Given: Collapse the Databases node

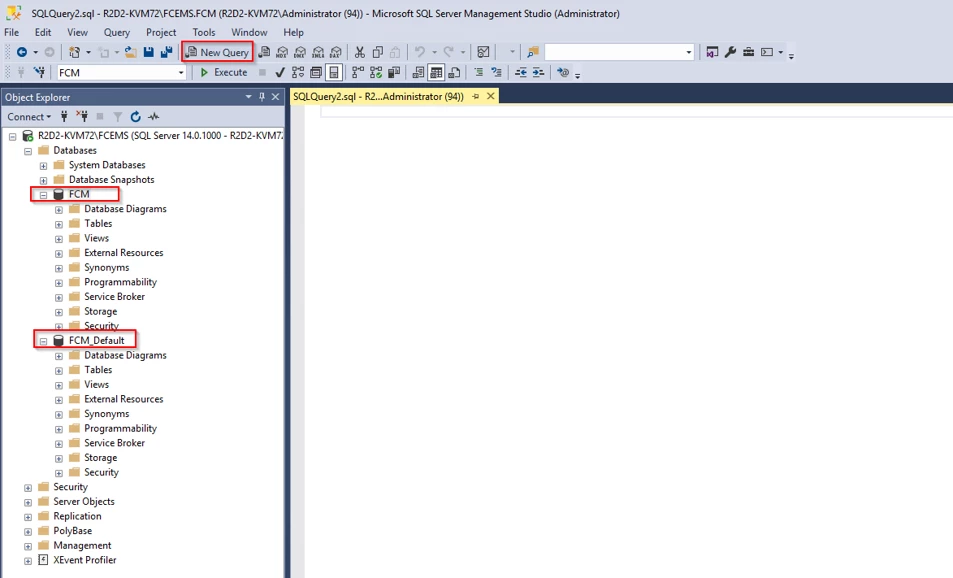Looking at the screenshot, I should (x=28, y=151).
